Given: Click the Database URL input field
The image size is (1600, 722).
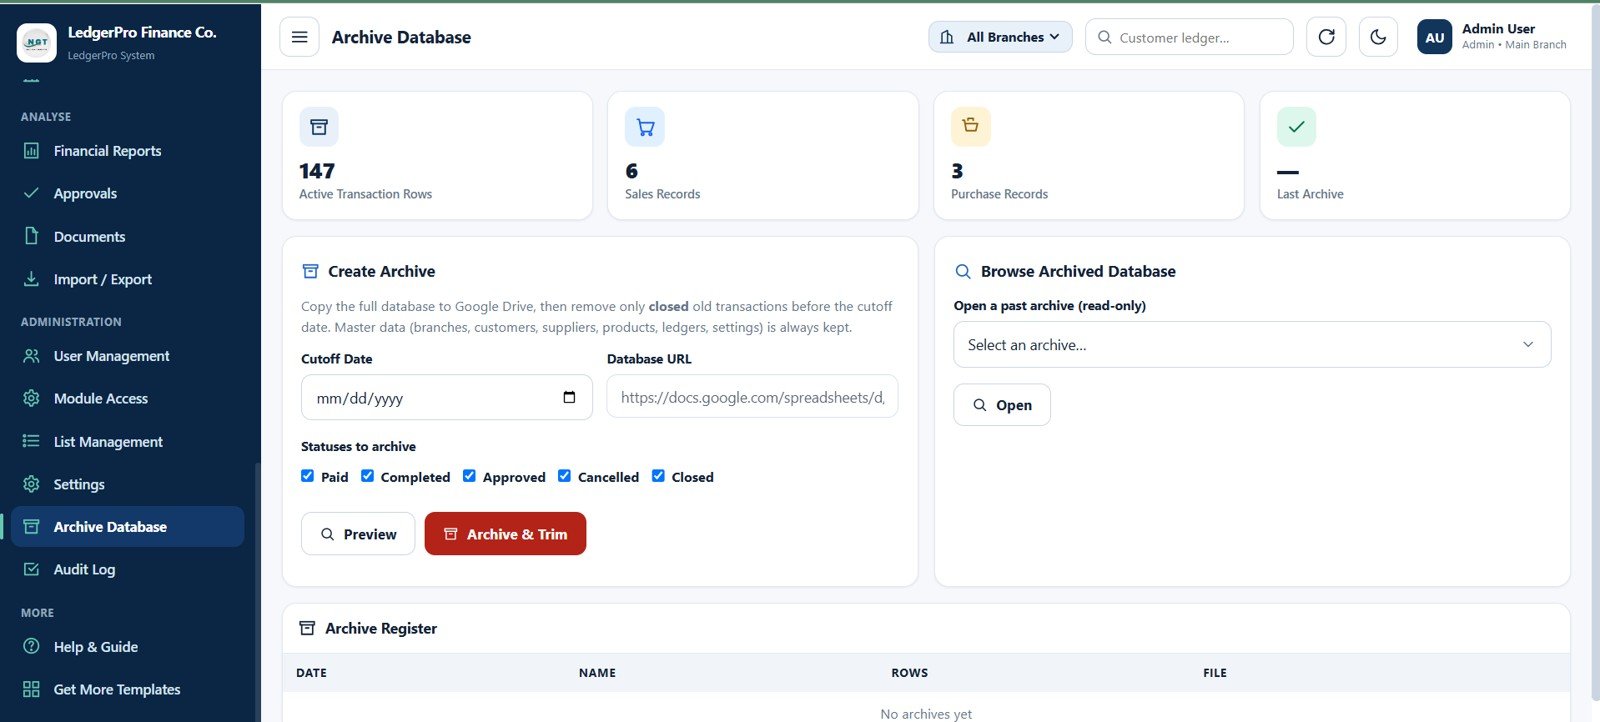Looking at the screenshot, I should 752,397.
